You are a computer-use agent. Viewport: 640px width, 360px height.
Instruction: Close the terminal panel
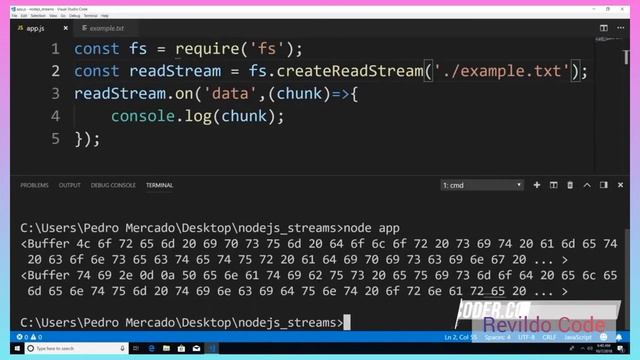(x=620, y=185)
